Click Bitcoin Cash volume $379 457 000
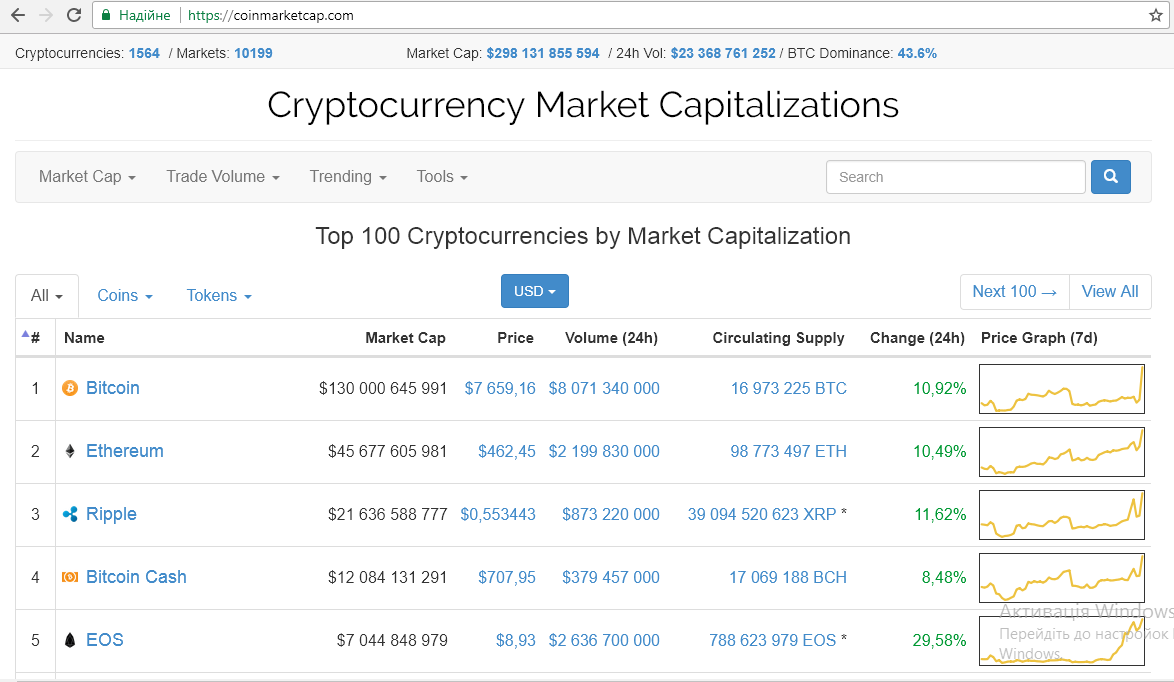This screenshot has width=1174, height=682. pyautogui.click(x=611, y=577)
